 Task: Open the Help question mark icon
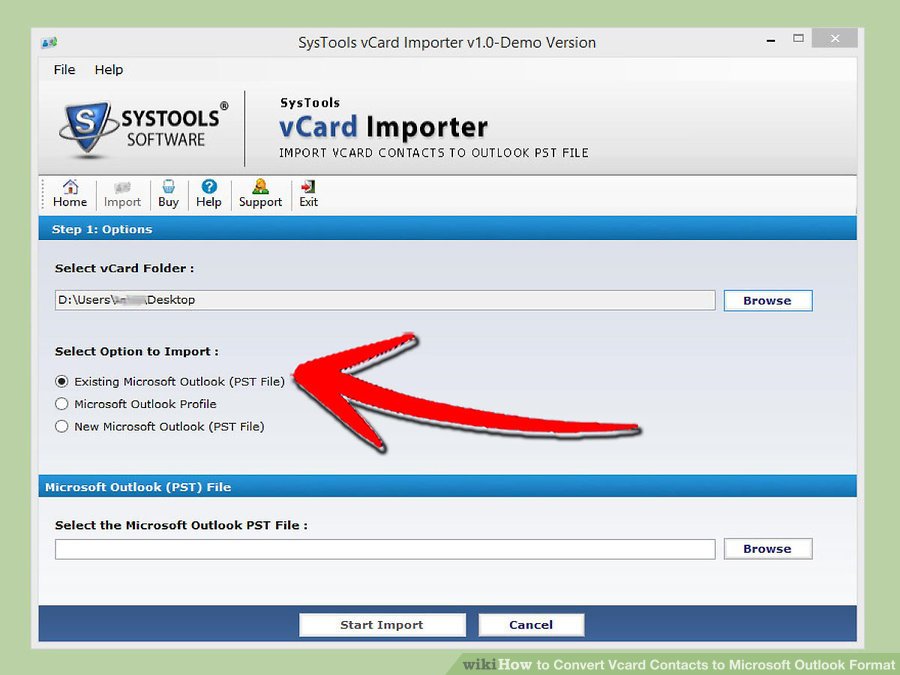pos(208,187)
